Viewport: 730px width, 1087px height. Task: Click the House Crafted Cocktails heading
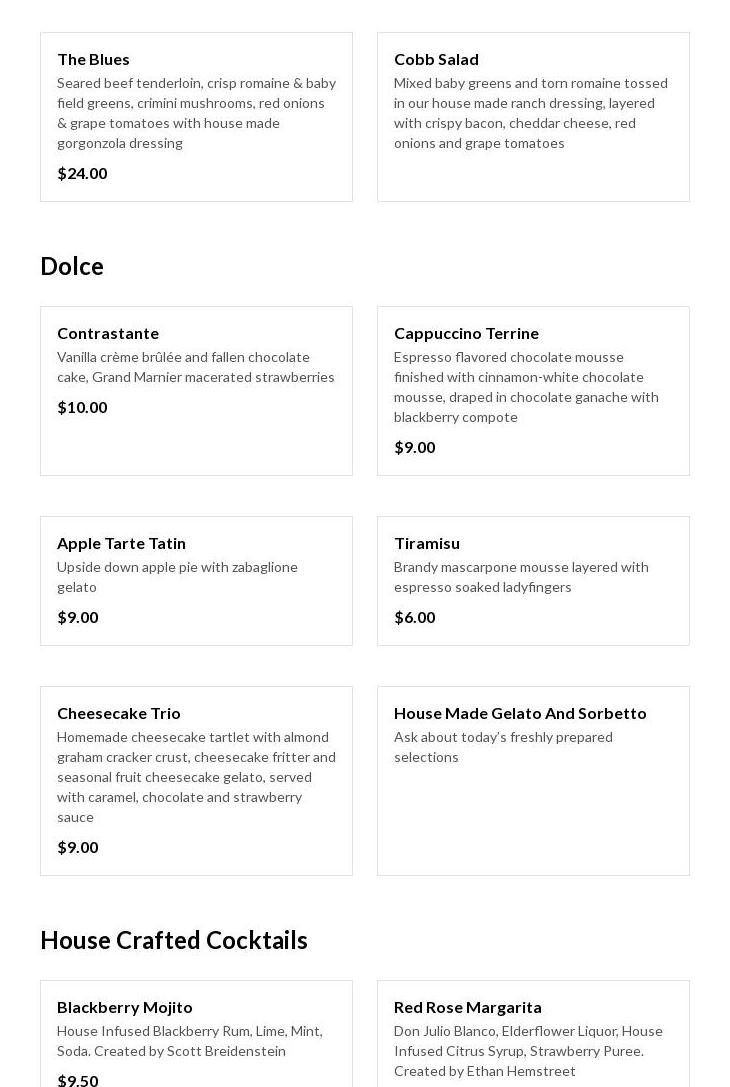pyautogui.click(x=174, y=940)
